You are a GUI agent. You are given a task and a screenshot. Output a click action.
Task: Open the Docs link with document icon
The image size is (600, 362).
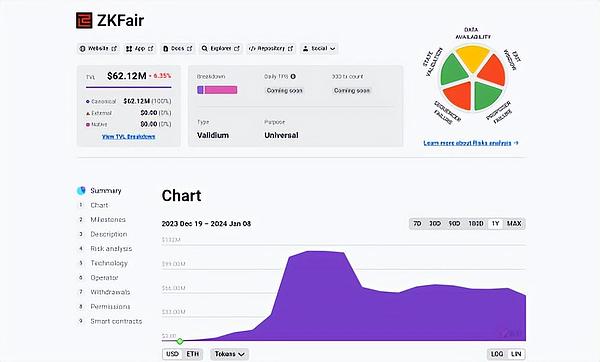178,49
